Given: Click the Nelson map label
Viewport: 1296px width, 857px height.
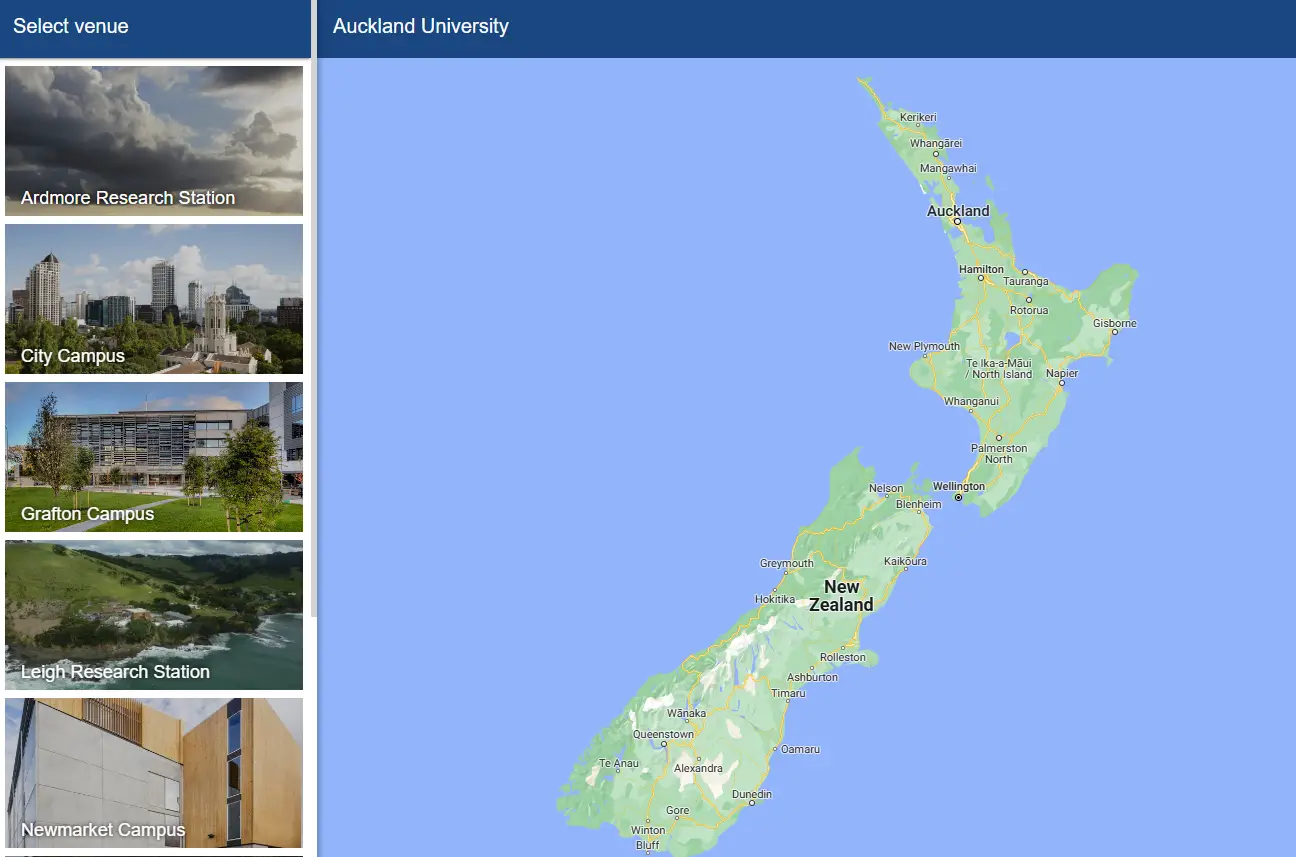Looking at the screenshot, I should tap(886, 490).
